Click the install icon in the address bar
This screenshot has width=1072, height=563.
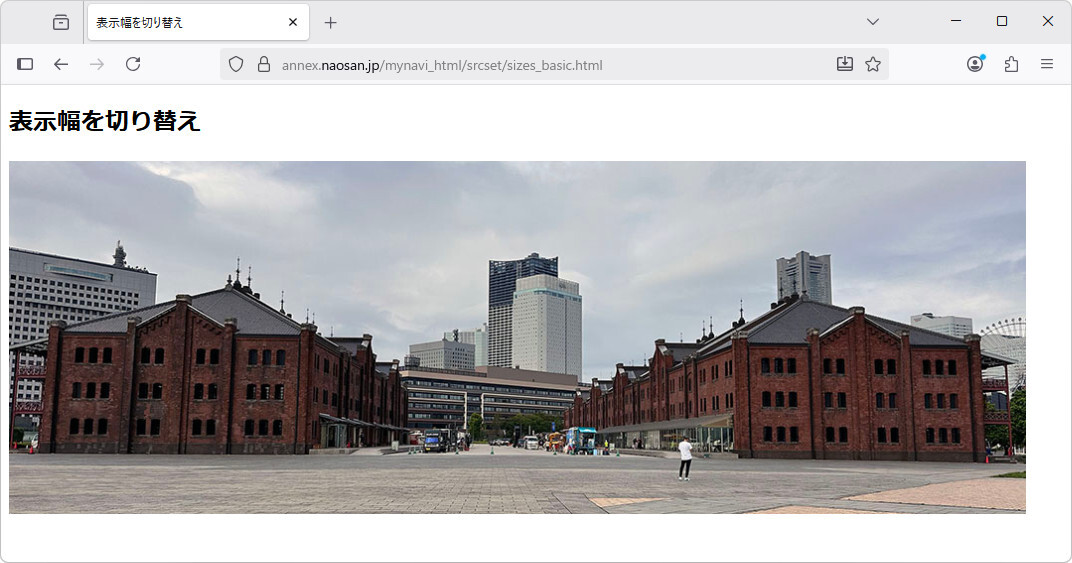(x=845, y=64)
